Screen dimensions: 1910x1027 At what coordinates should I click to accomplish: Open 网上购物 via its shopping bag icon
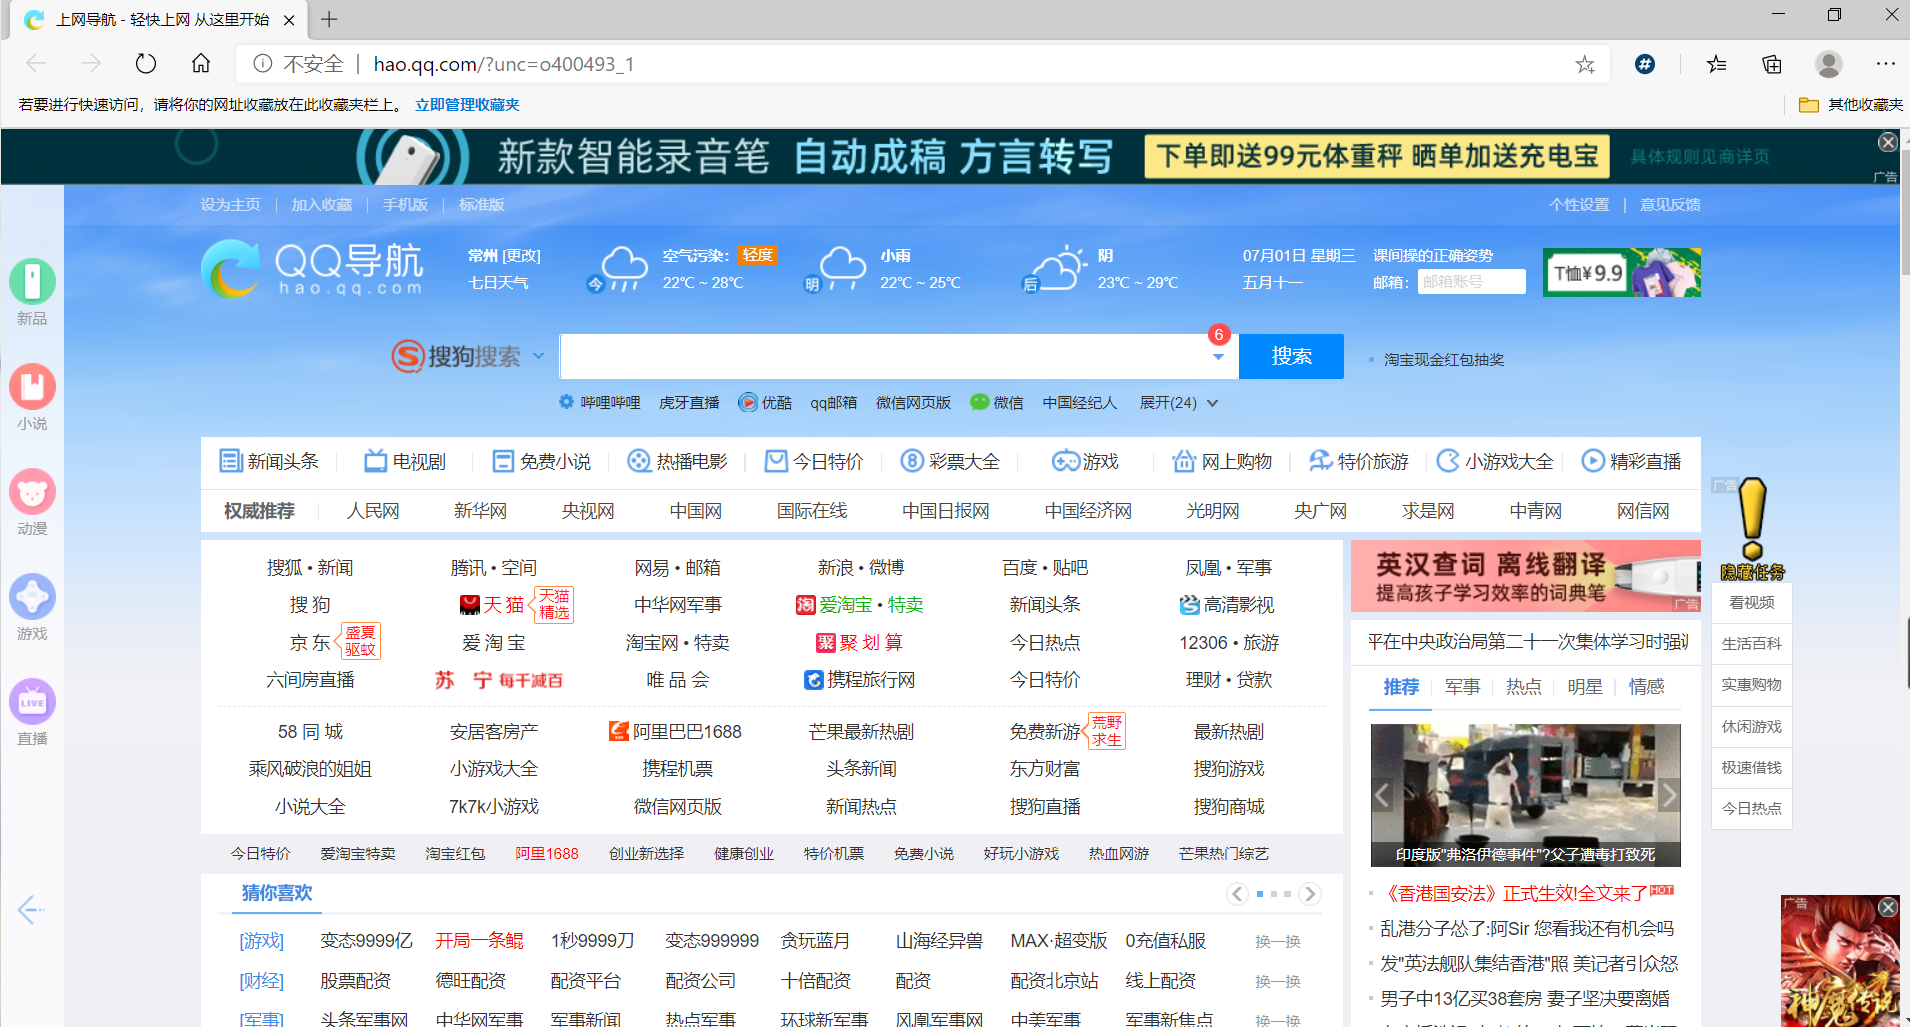click(1184, 461)
